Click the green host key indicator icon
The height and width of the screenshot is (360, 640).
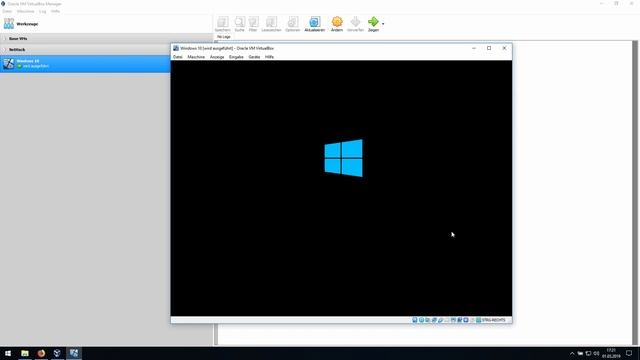point(478,320)
